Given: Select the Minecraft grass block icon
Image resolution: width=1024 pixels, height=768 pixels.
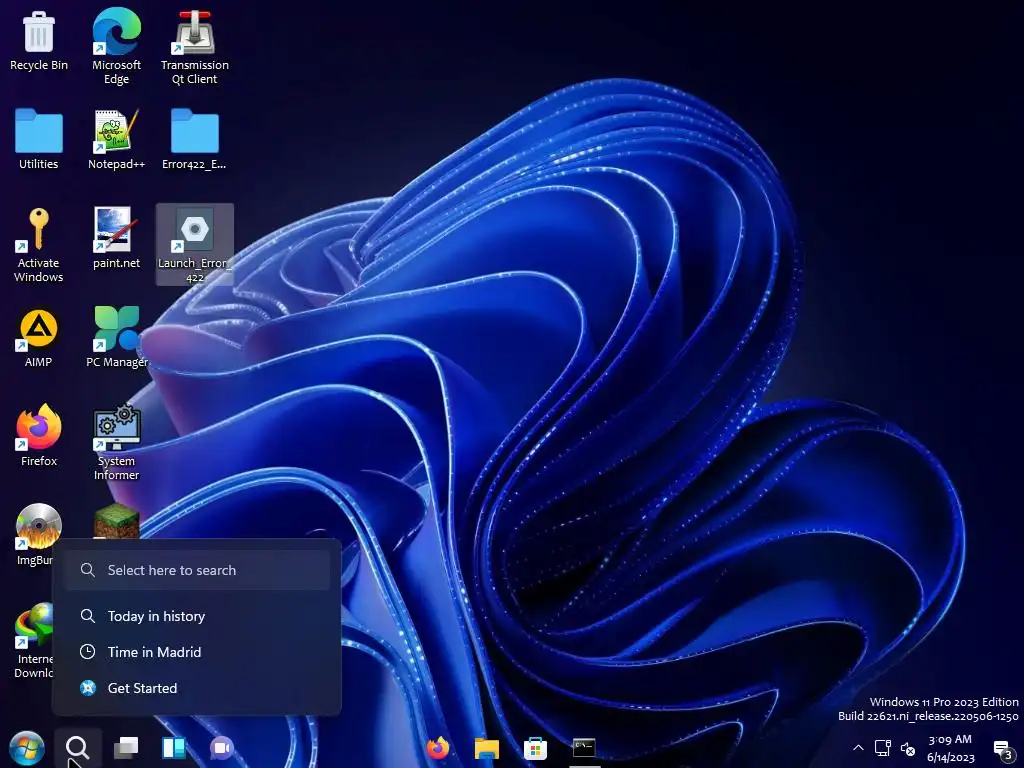Looking at the screenshot, I should (x=116, y=521).
